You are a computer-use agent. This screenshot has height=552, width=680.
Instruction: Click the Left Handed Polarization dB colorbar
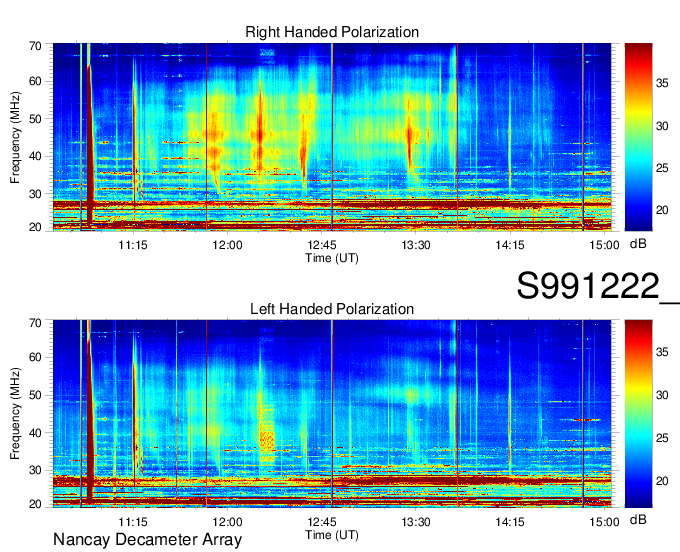coord(638,414)
